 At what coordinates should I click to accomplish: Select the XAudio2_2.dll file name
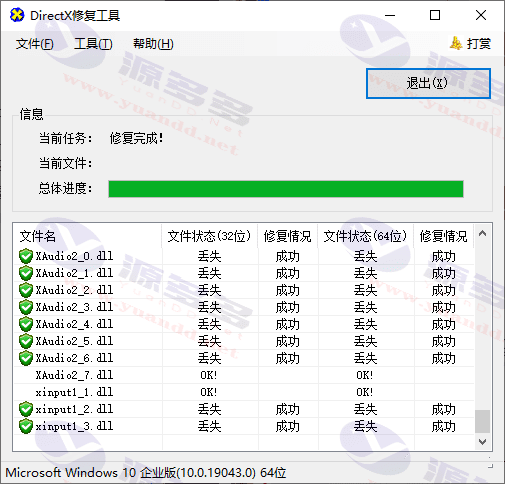[x=74, y=290]
